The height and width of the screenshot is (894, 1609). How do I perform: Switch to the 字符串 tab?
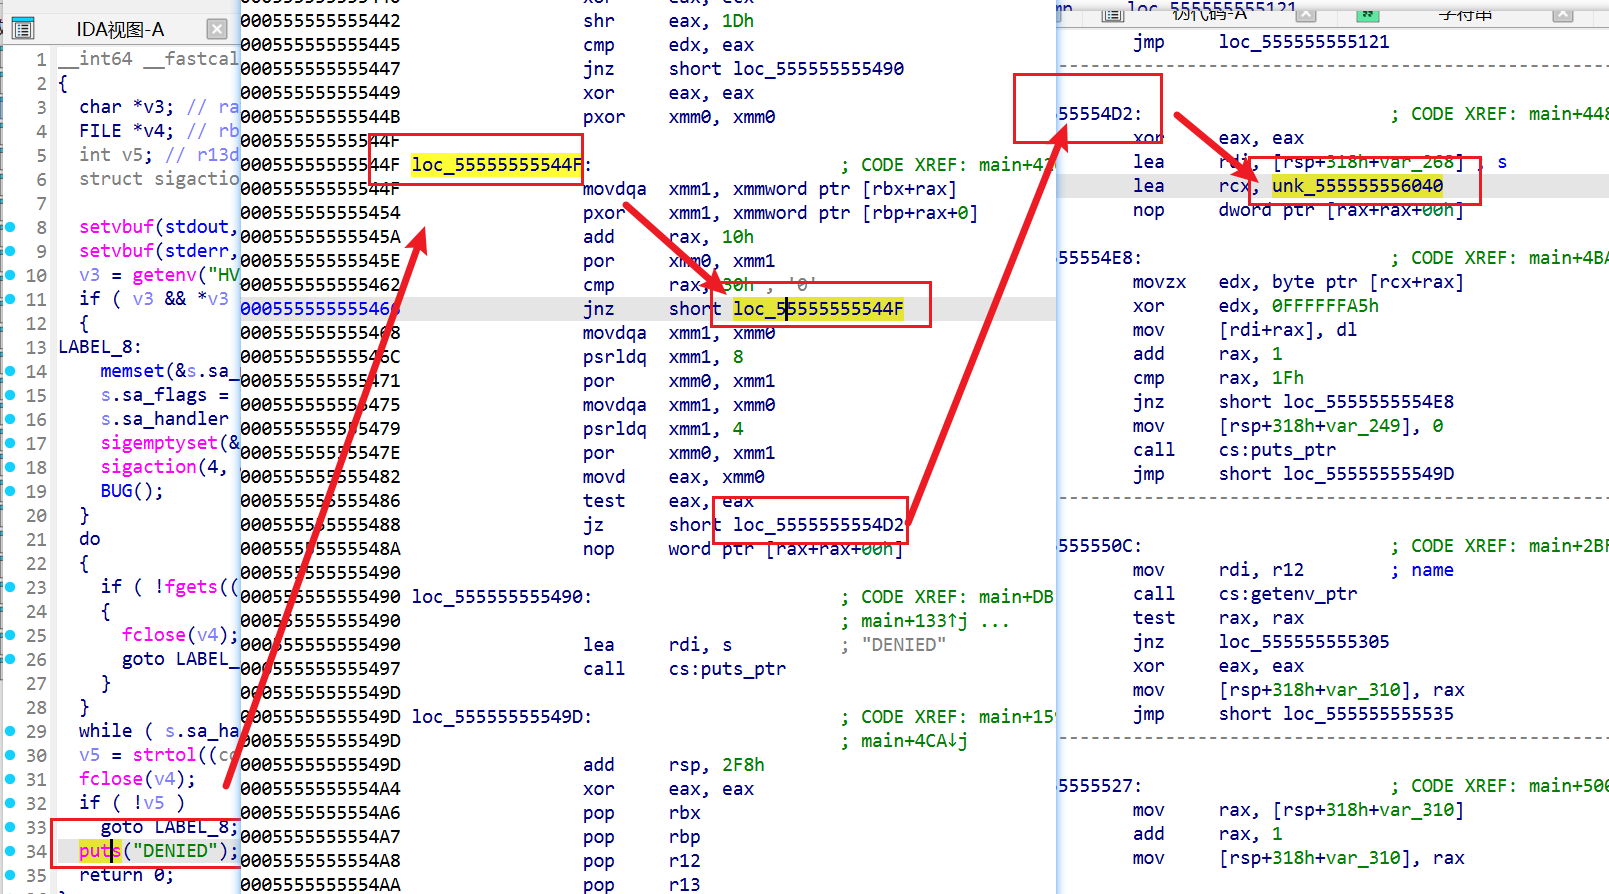tap(1465, 14)
